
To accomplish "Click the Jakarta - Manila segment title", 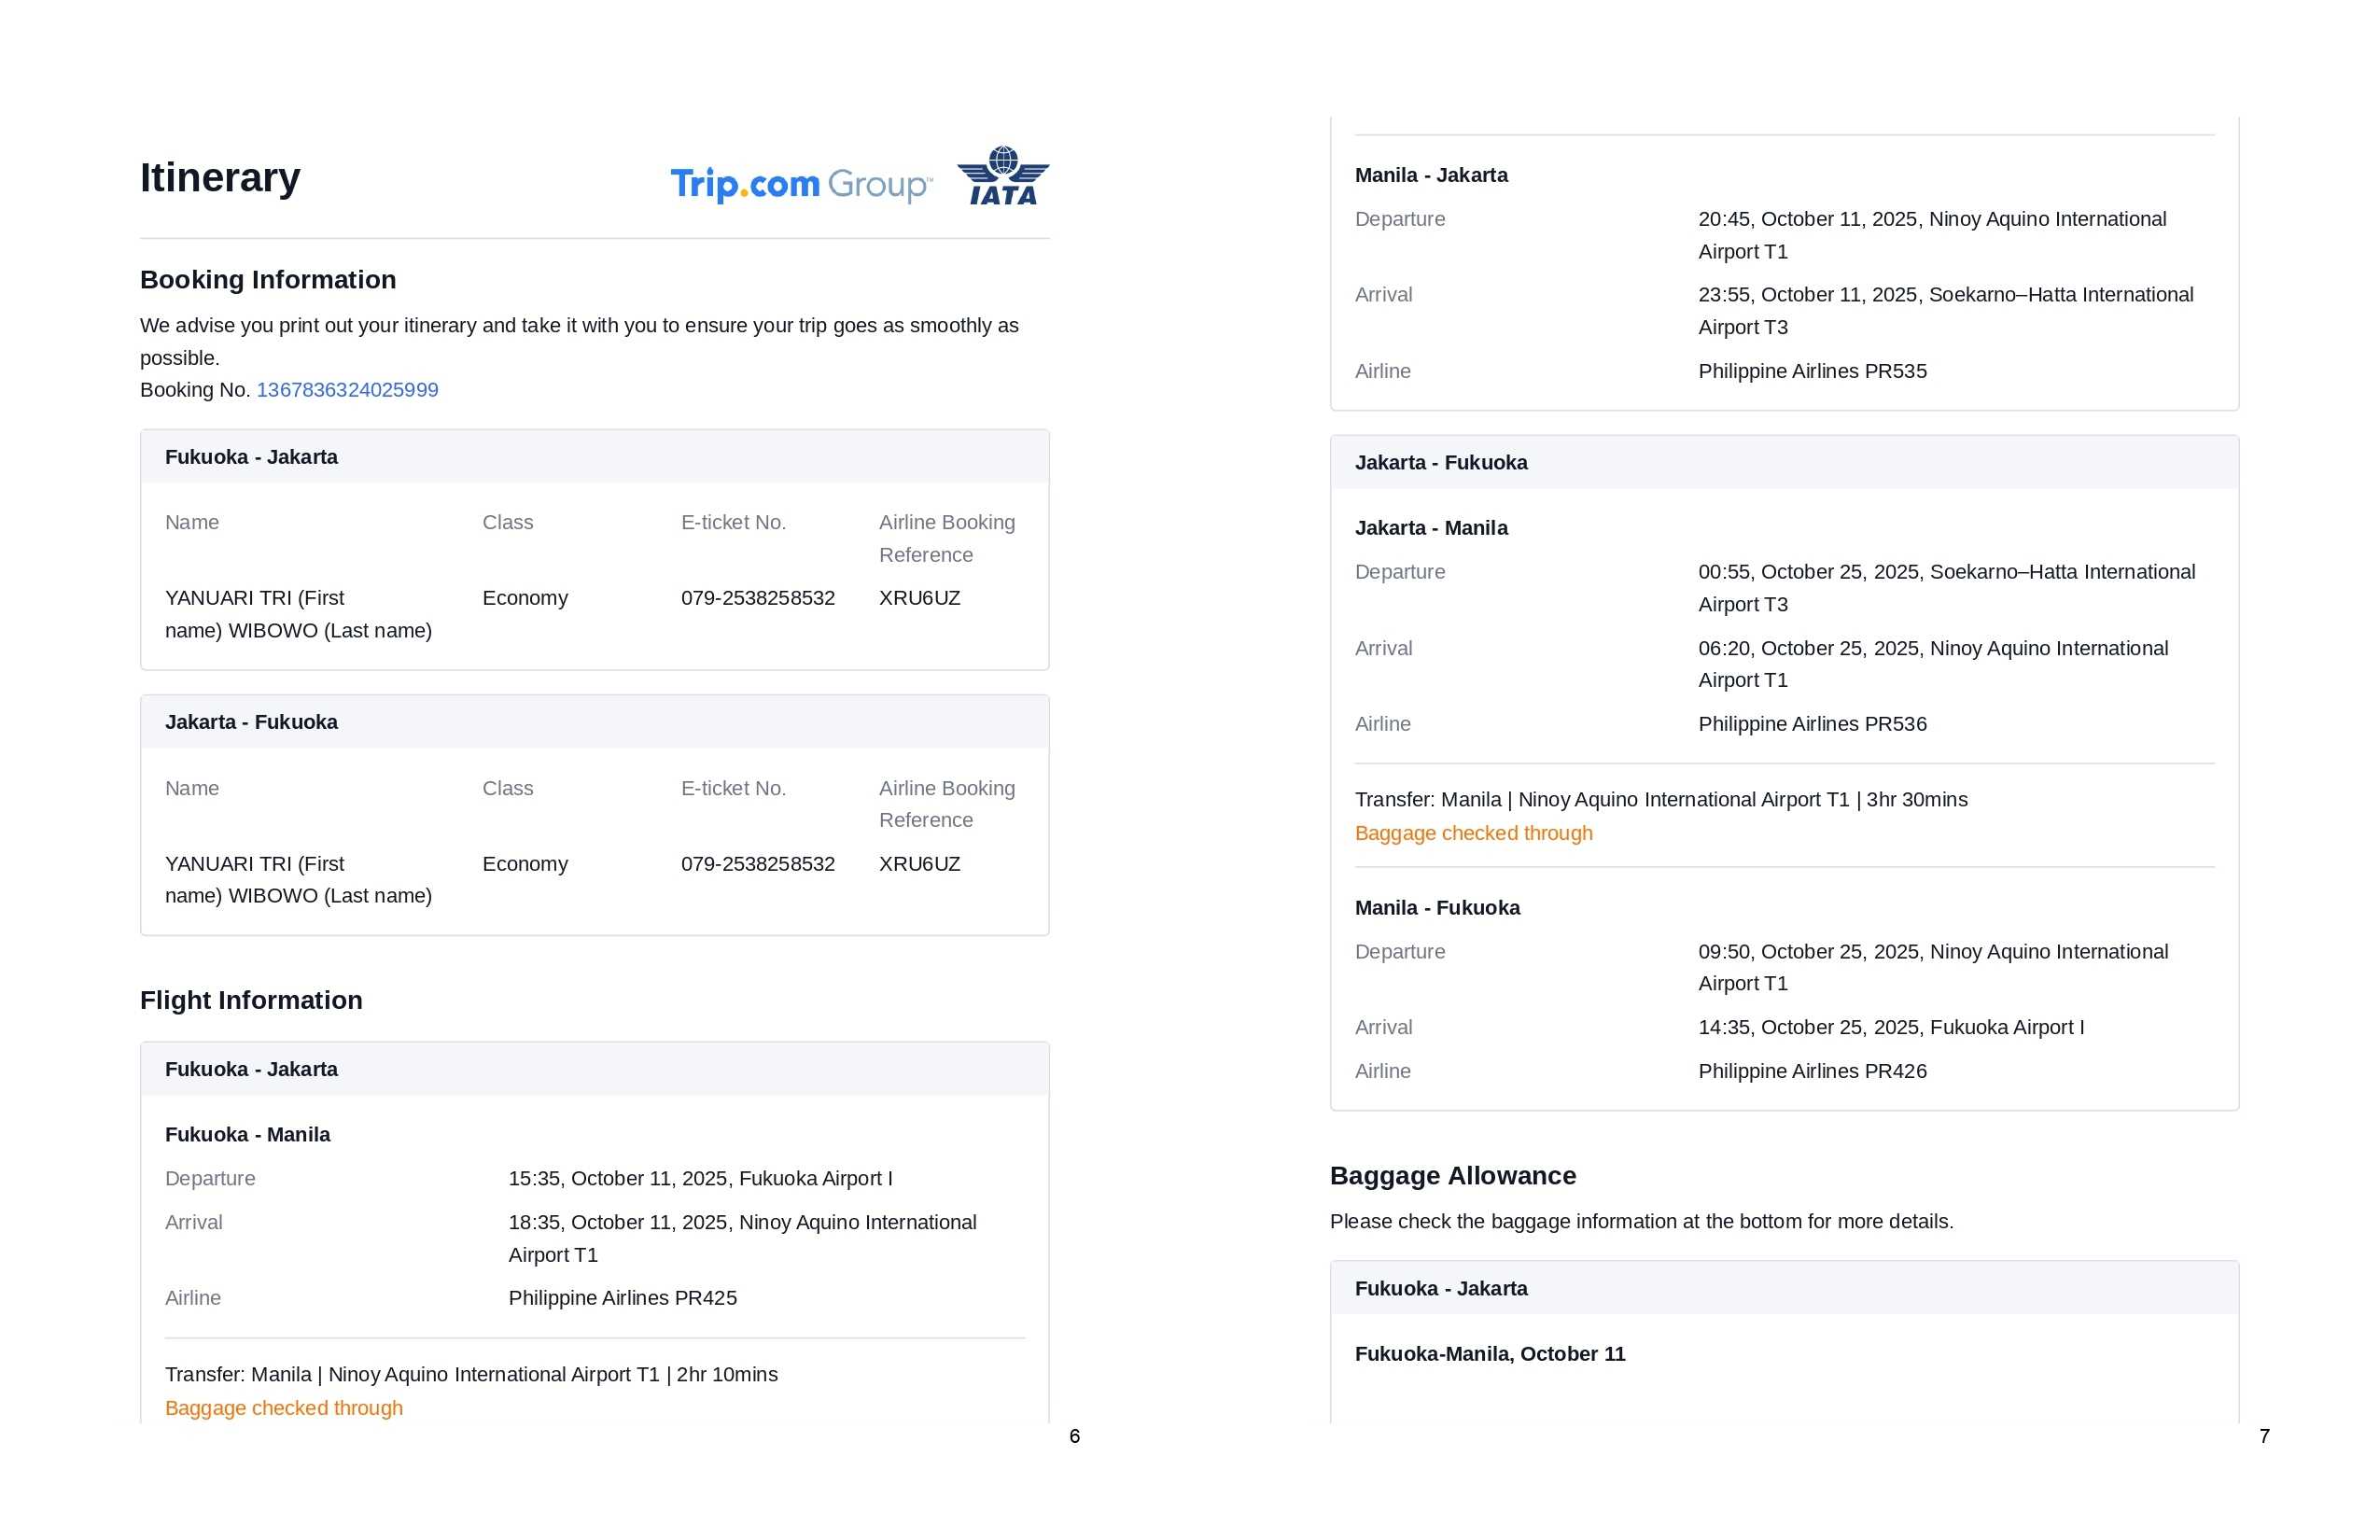I will (x=1430, y=528).
